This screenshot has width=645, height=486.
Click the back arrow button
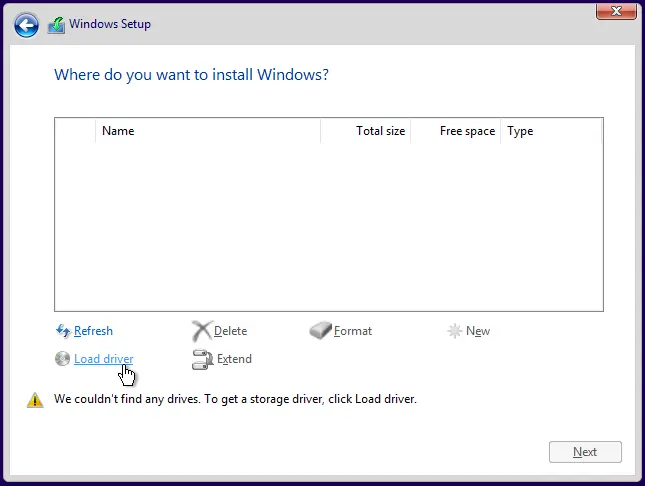(26, 25)
